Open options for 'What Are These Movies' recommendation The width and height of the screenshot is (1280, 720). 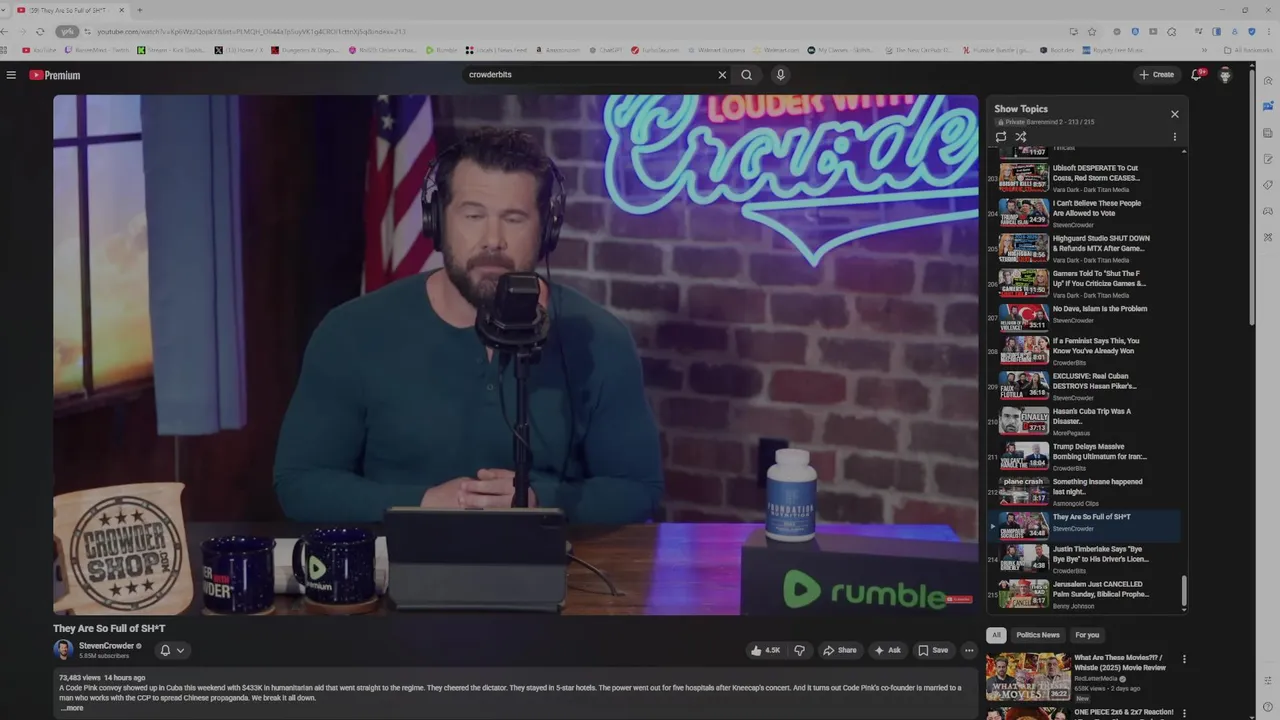pyautogui.click(x=1184, y=660)
